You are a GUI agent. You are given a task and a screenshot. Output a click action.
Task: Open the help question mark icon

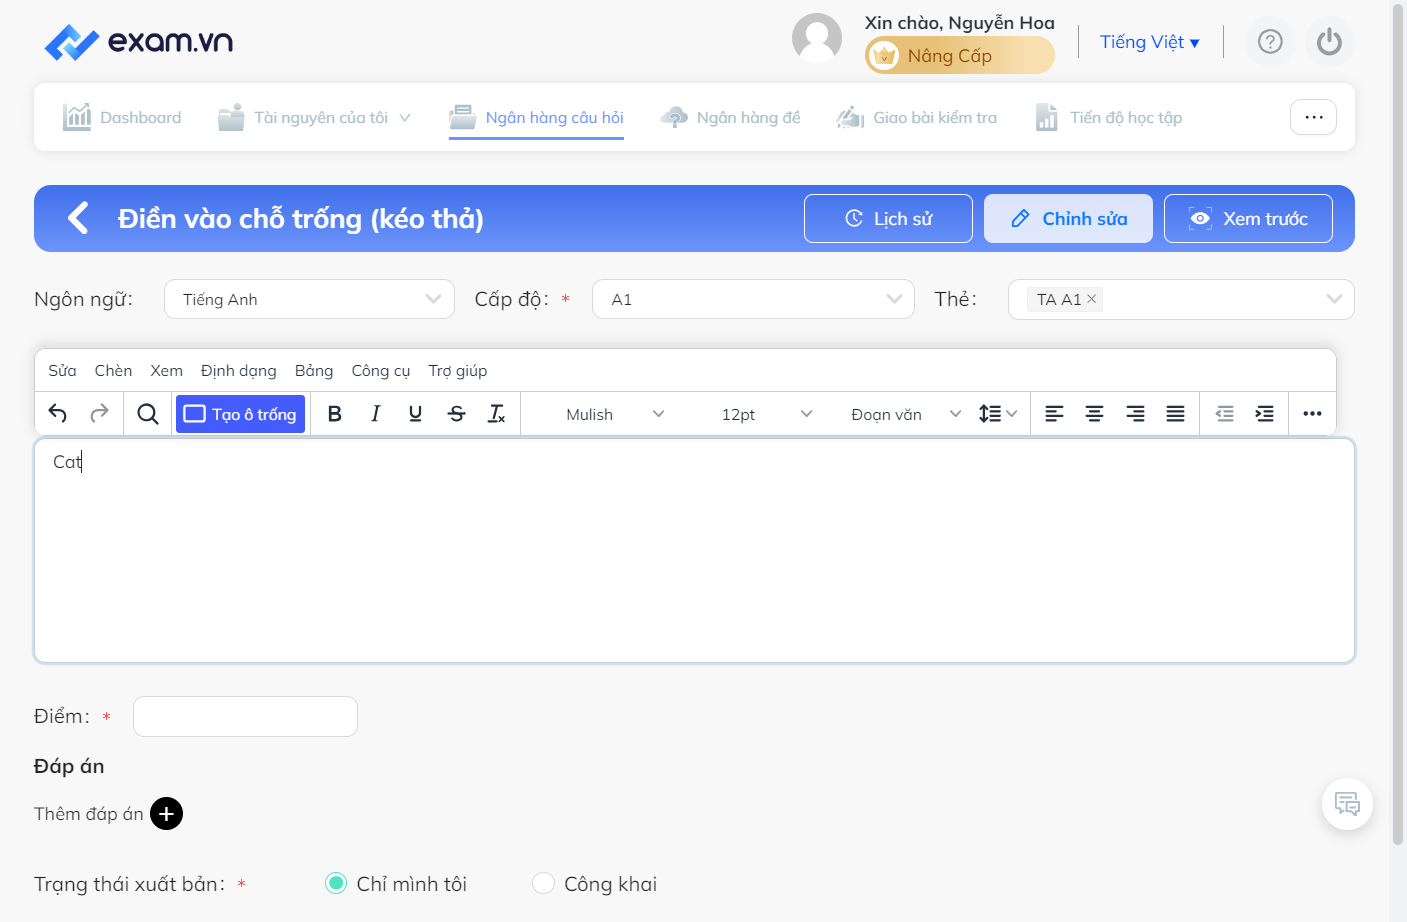pos(1270,42)
